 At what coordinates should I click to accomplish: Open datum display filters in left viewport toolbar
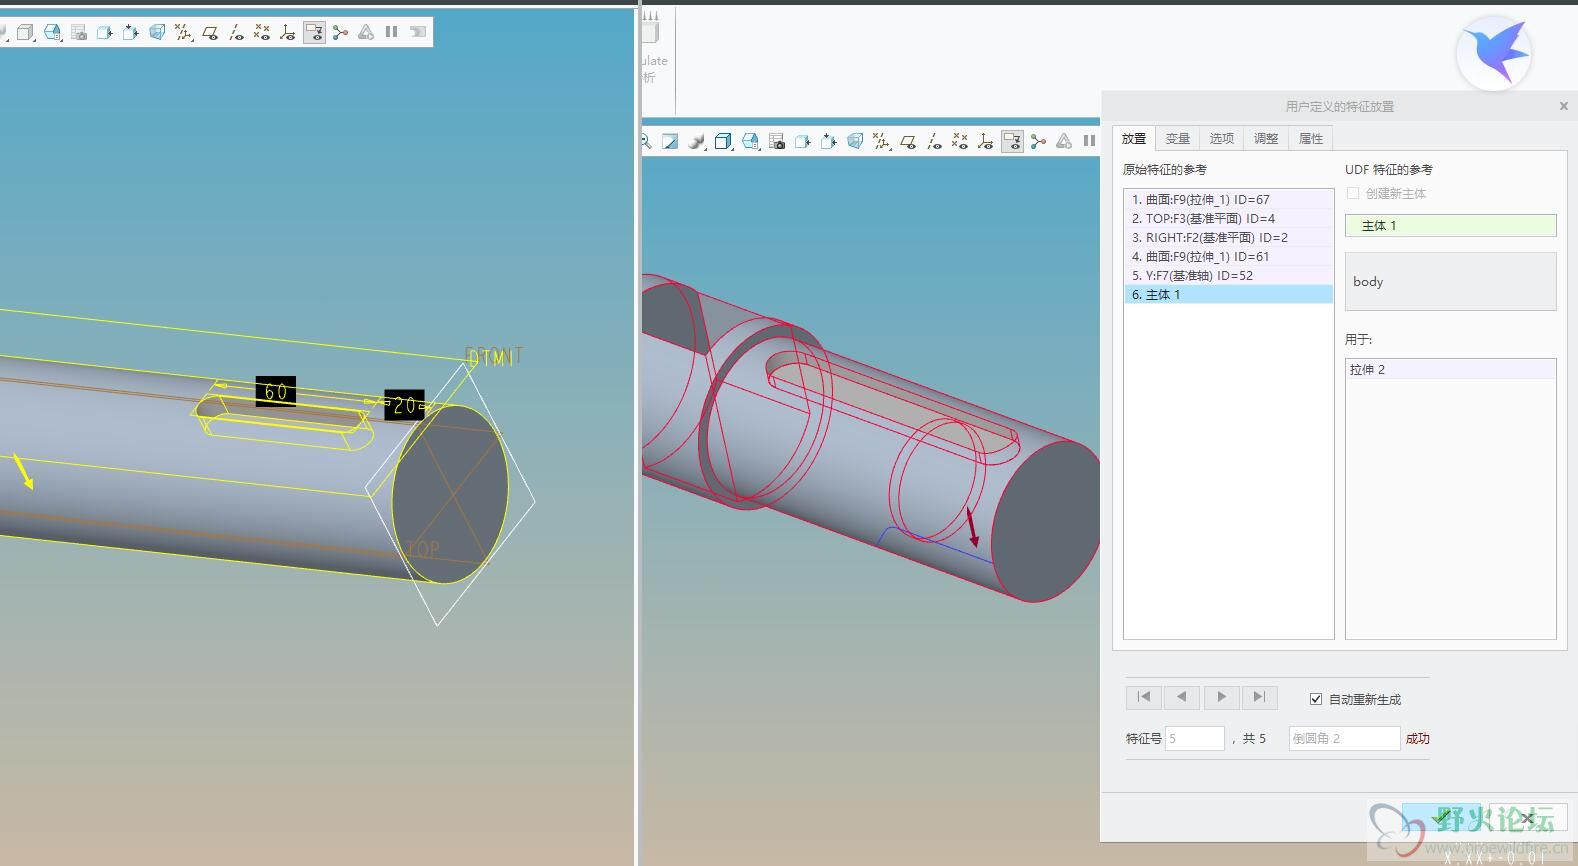183,32
